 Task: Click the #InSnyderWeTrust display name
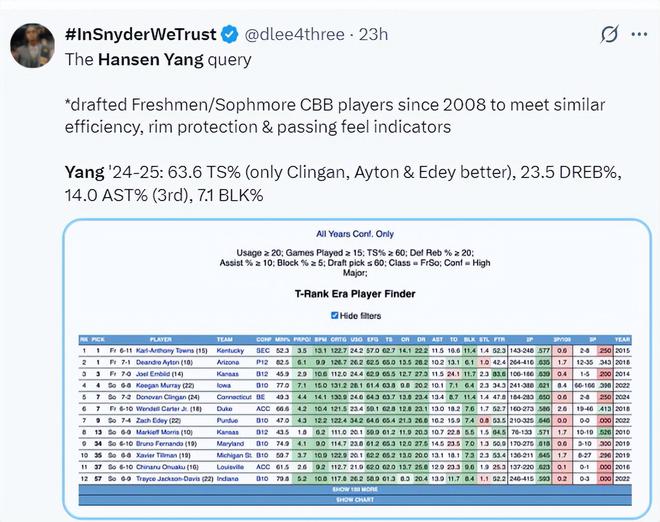pyautogui.click(x=141, y=34)
